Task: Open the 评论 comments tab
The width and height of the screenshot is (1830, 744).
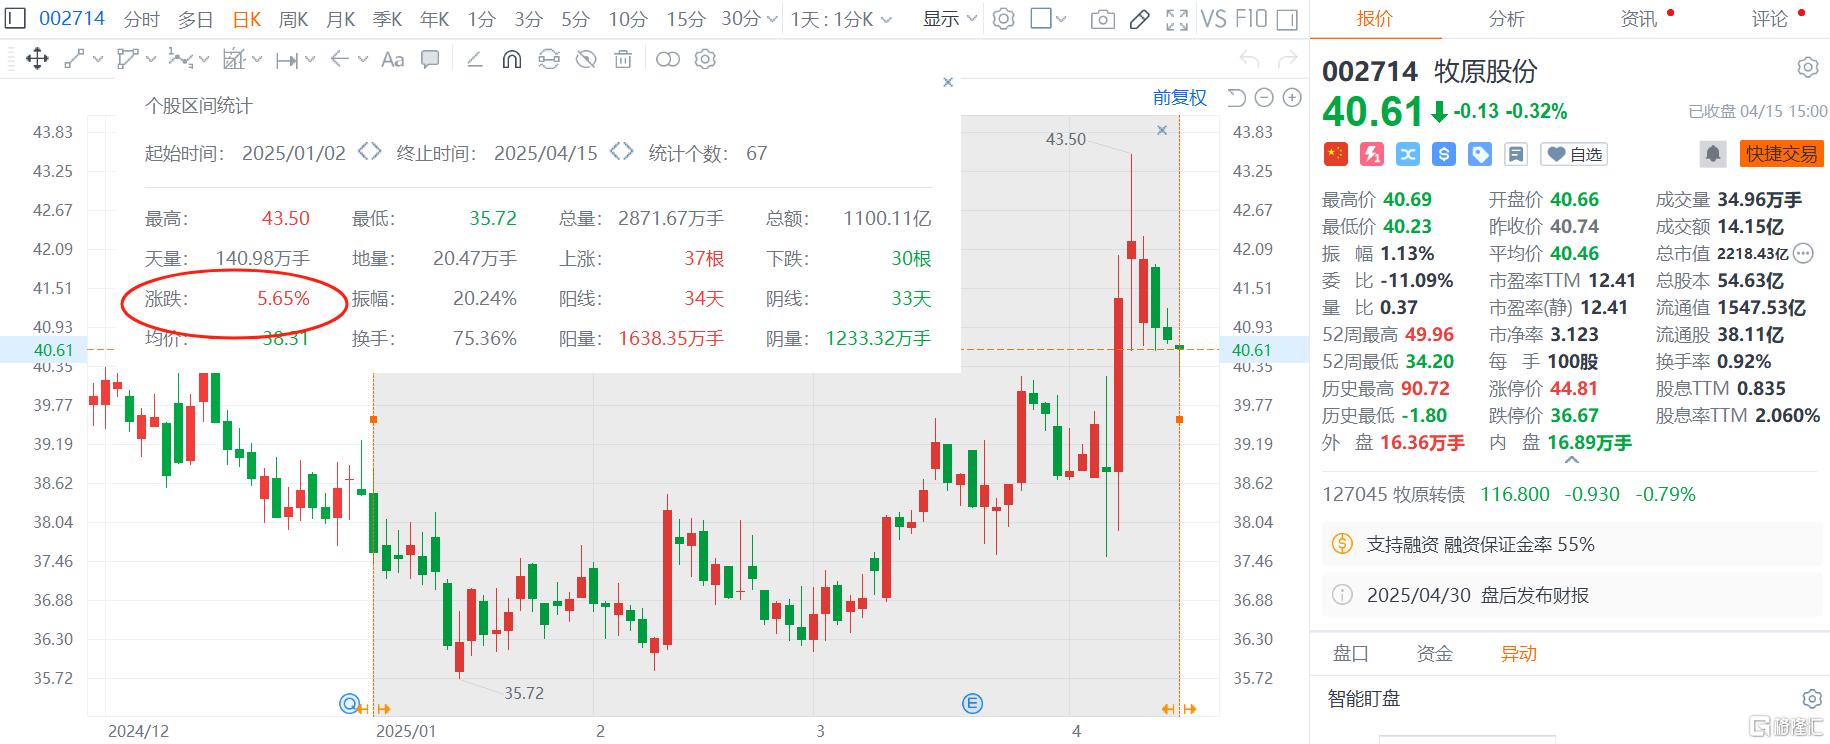Action: point(1769,18)
